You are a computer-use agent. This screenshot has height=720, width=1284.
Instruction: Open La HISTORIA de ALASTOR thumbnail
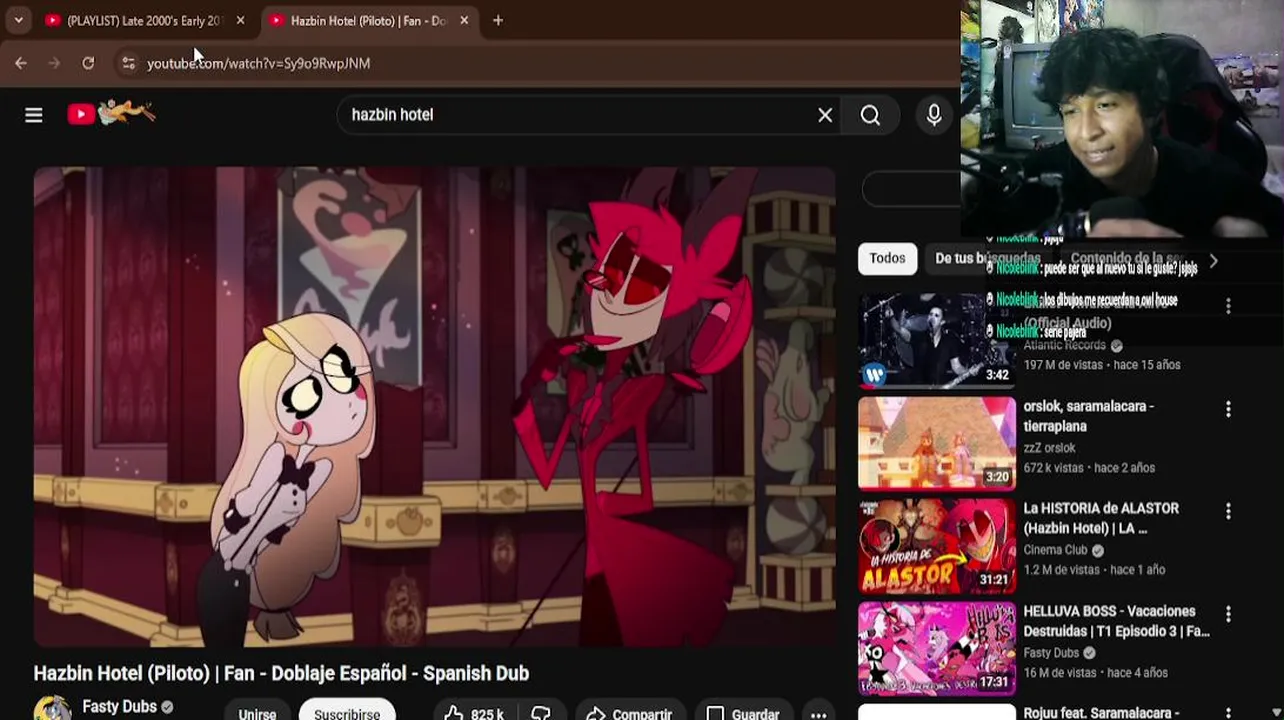(x=937, y=546)
